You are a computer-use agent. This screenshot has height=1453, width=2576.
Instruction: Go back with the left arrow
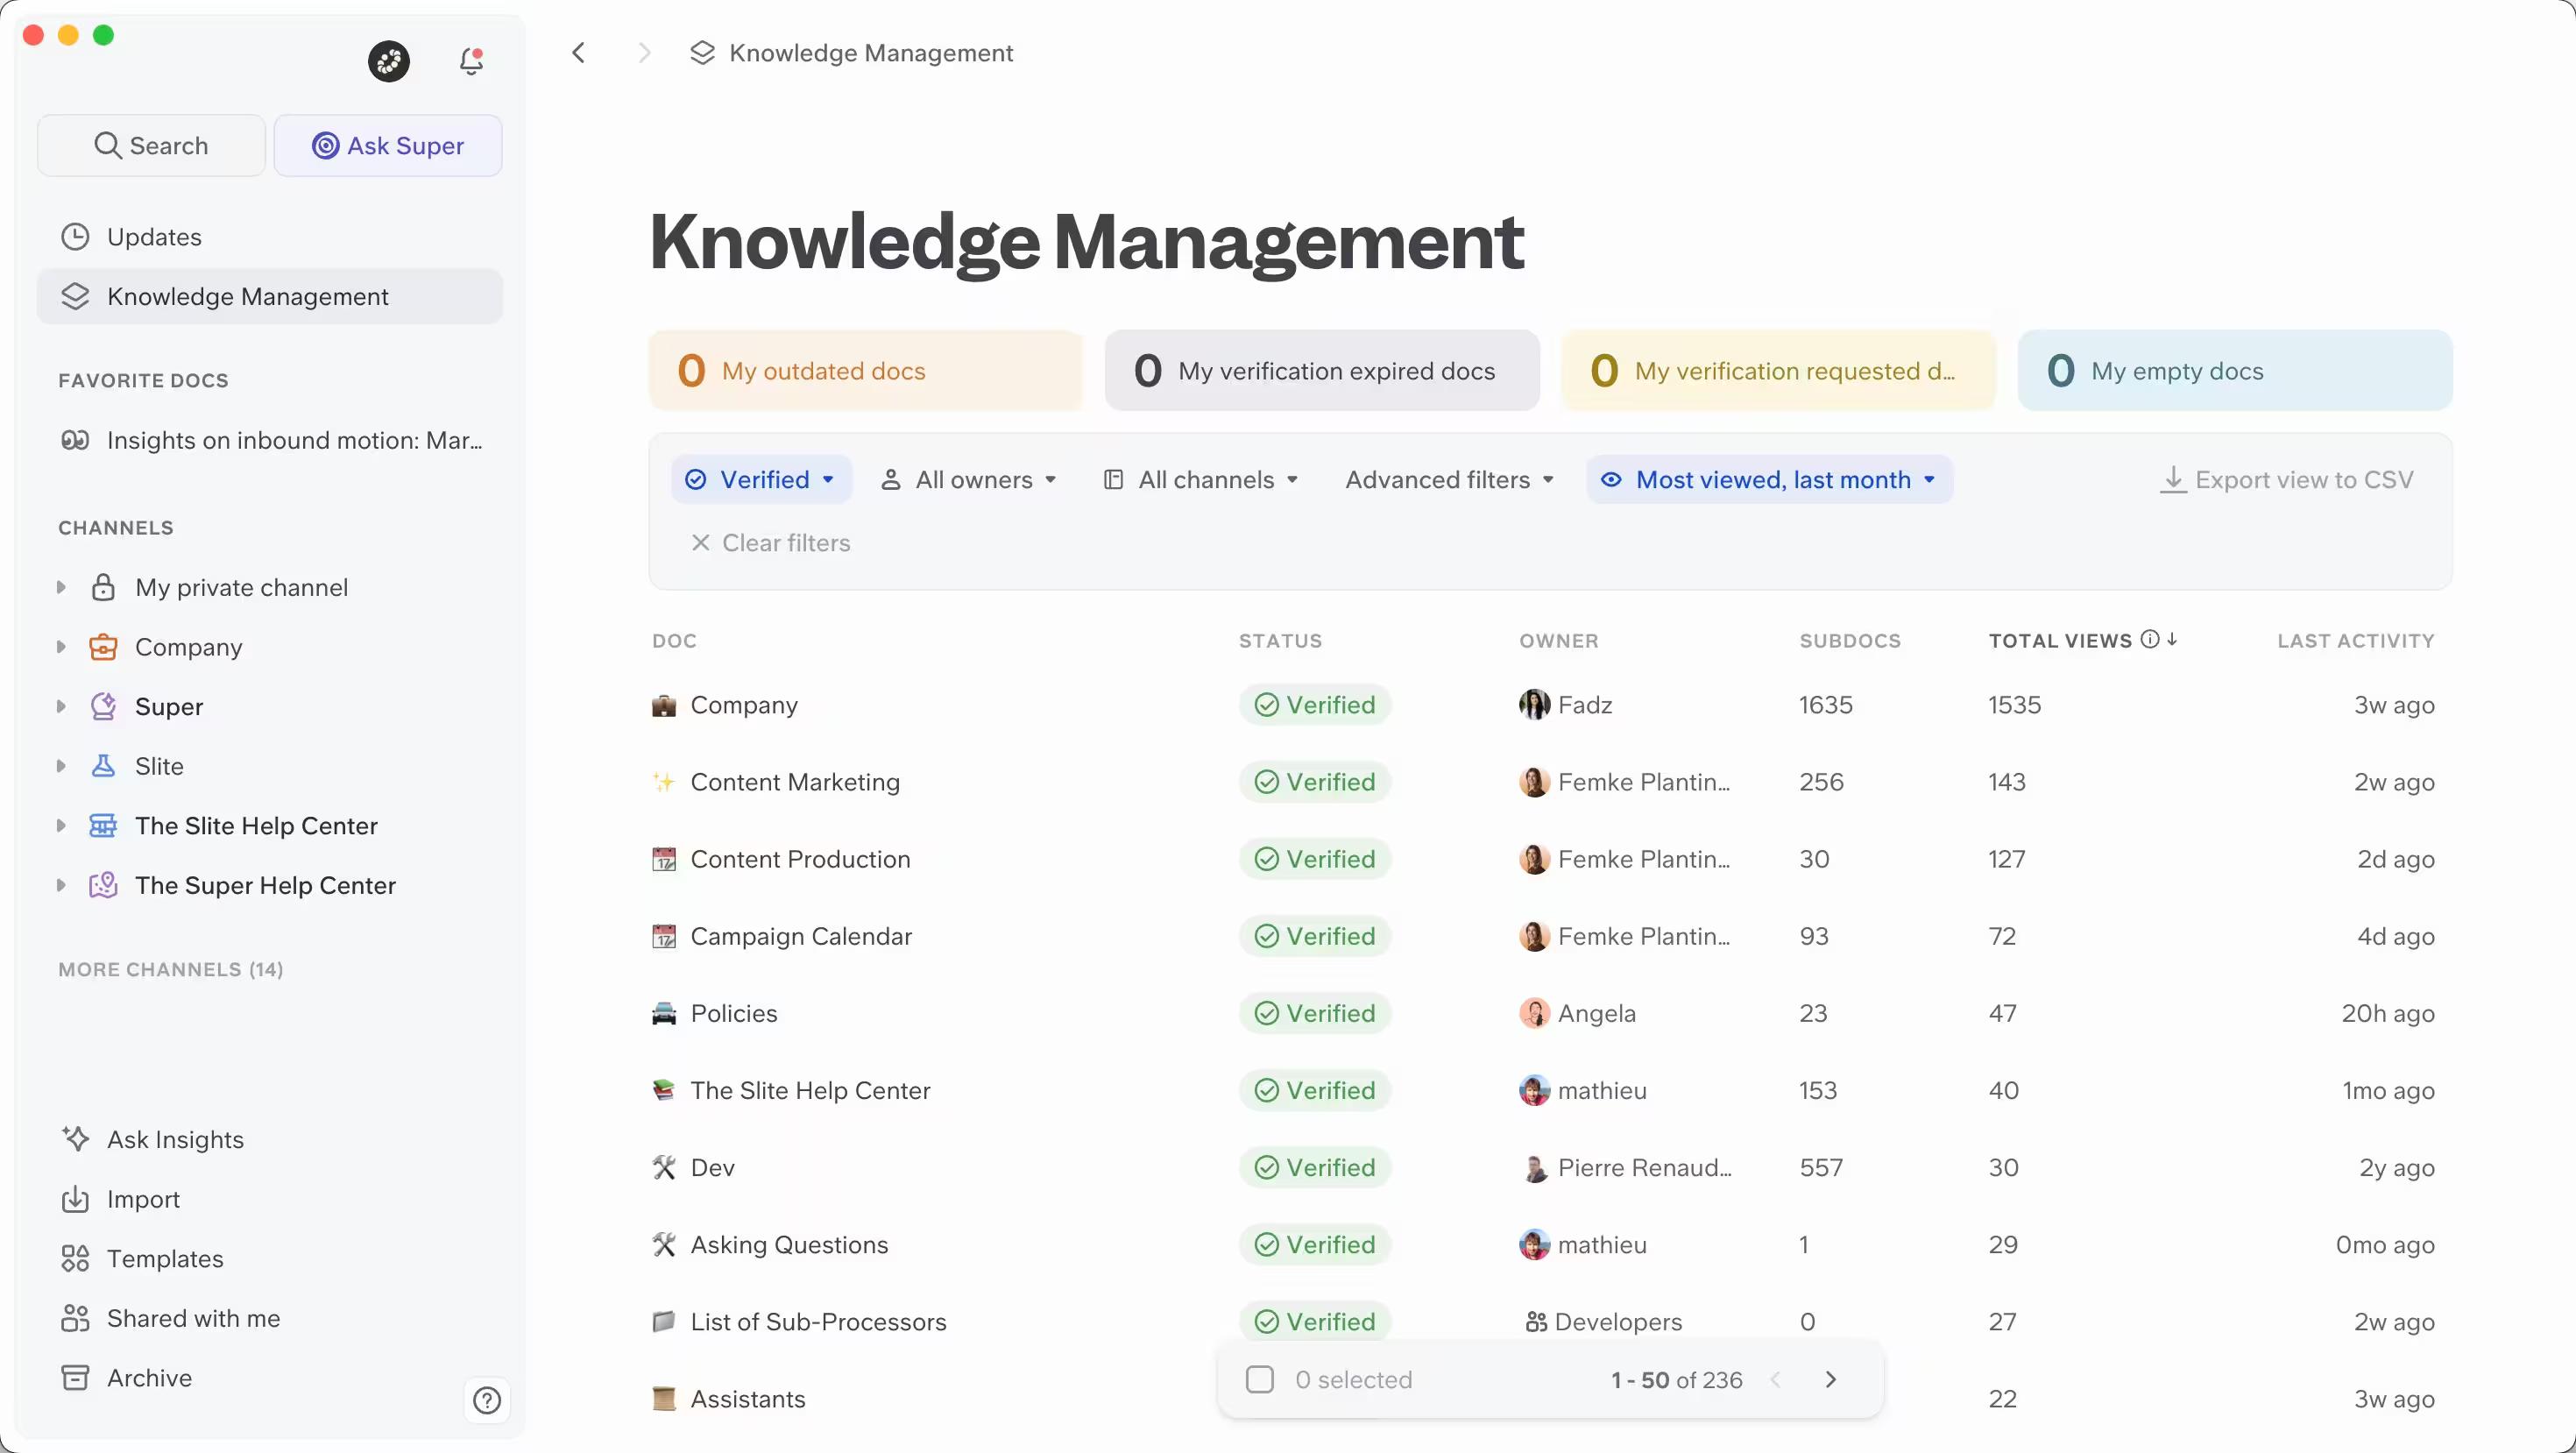click(578, 53)
